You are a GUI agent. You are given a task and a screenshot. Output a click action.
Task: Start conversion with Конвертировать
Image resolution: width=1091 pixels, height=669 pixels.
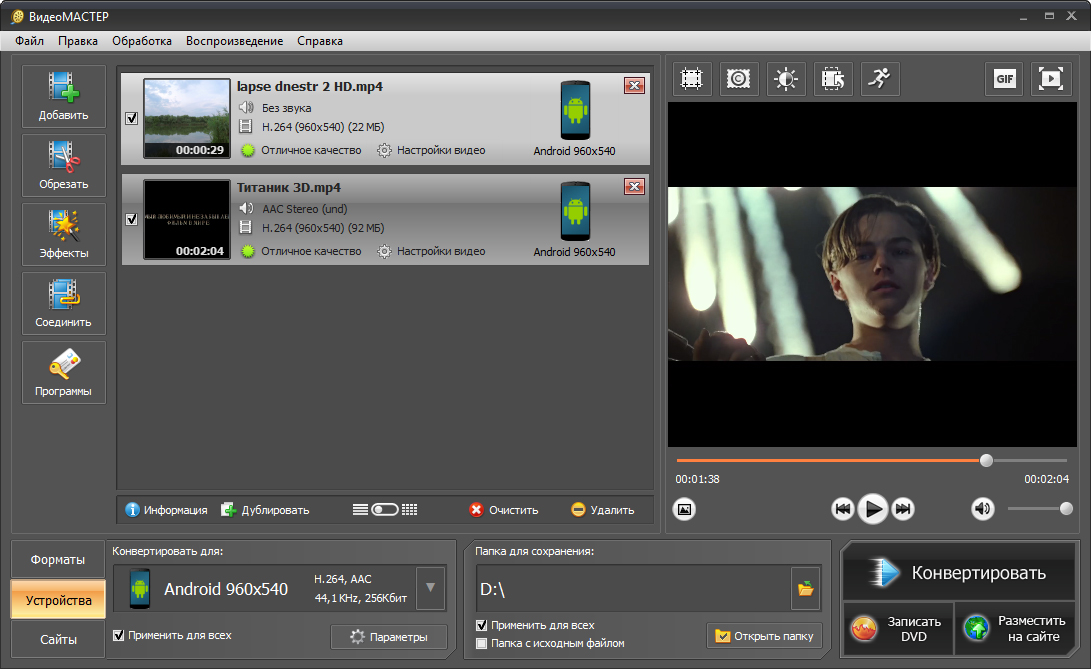pyautogui.click(x=959, y=572)
